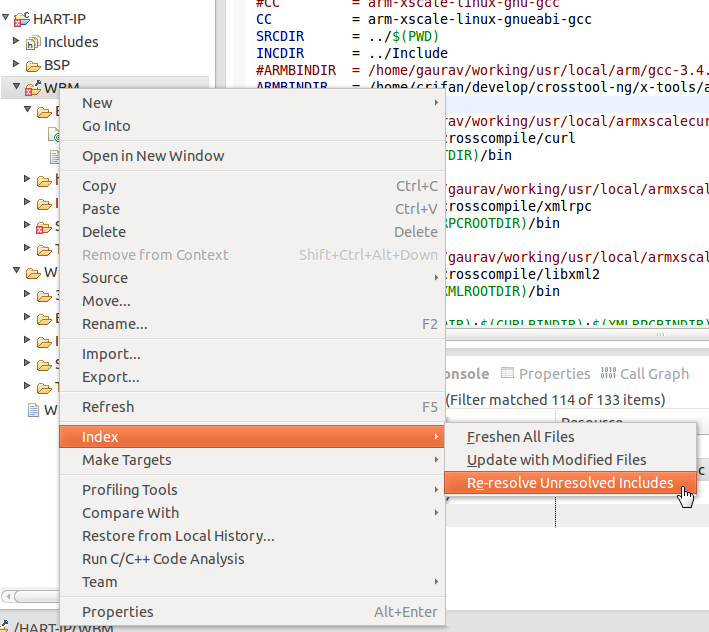709x632 pixels.
Task: Click the red error-marked folder icon in tree
Action: pos(42,227)
